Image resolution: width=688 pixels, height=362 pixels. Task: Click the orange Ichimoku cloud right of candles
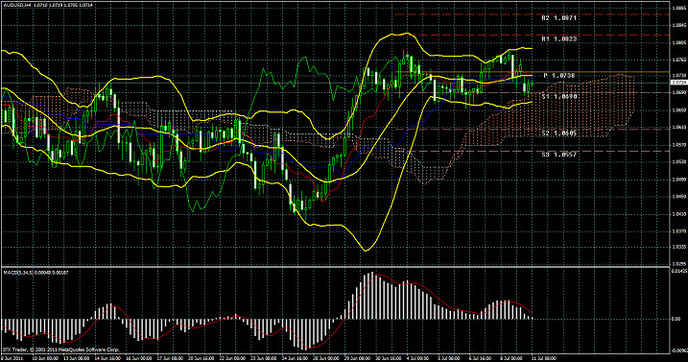pyautogui.click(x=570, y=110)
